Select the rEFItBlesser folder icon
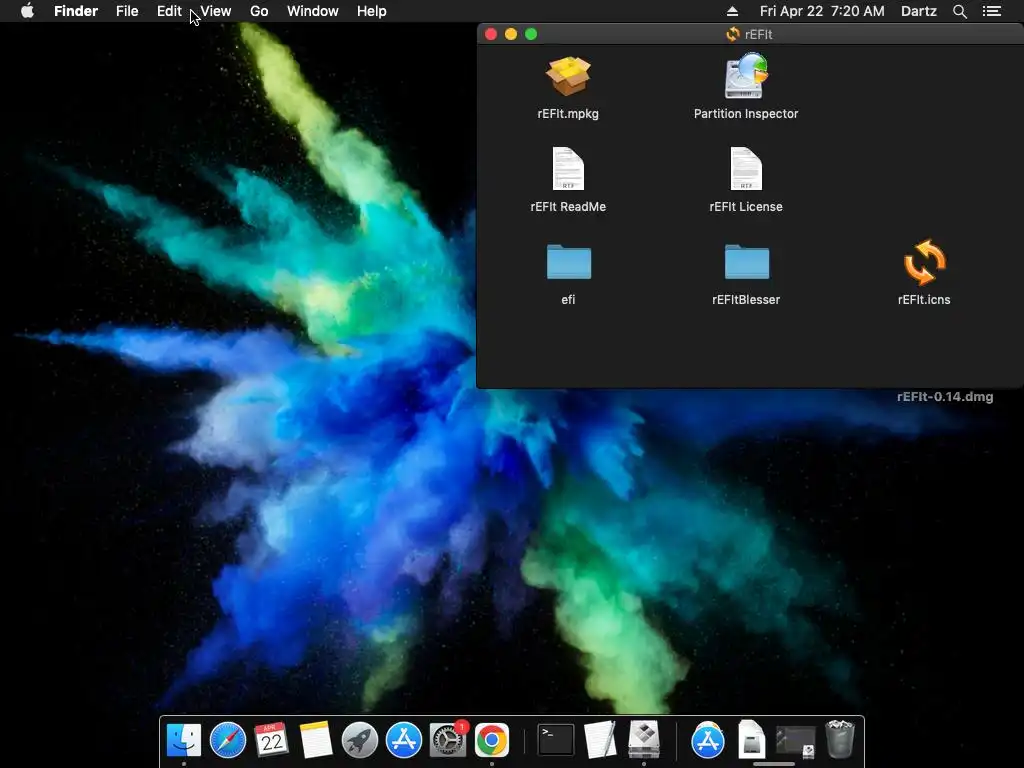This screenshot has height=768, width=1024. [x=746, y=262]
